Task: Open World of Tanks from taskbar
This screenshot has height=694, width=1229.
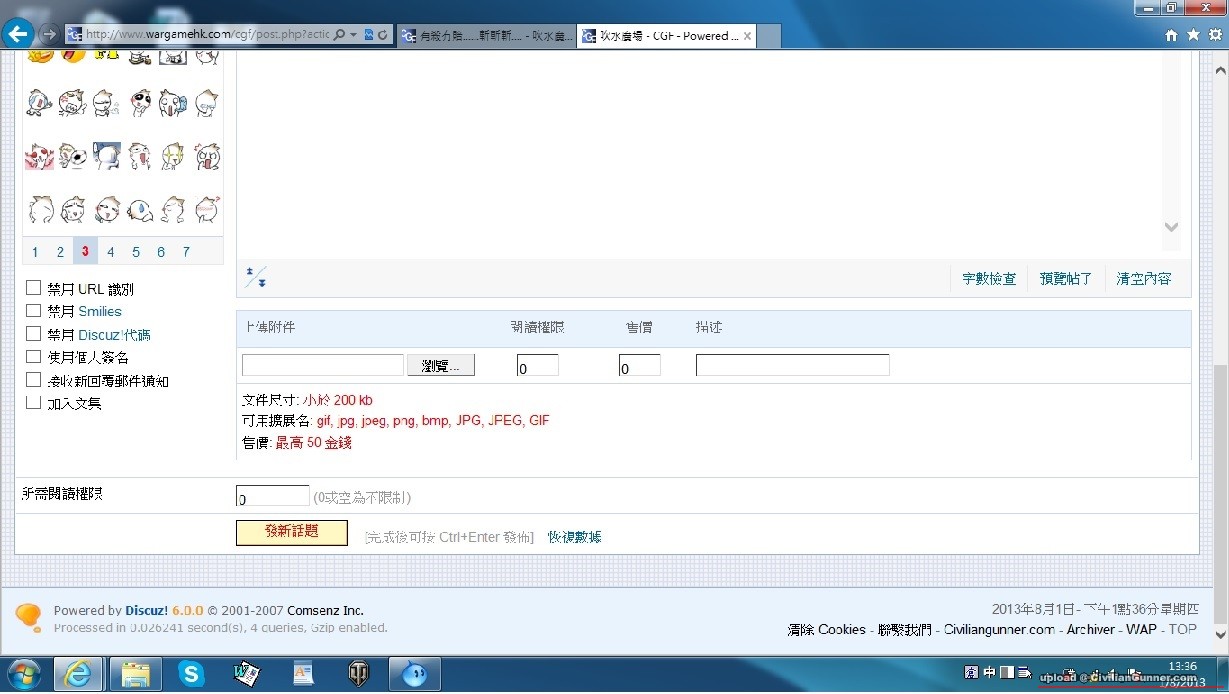Action: pyautogui.click(x=357, y=674)
